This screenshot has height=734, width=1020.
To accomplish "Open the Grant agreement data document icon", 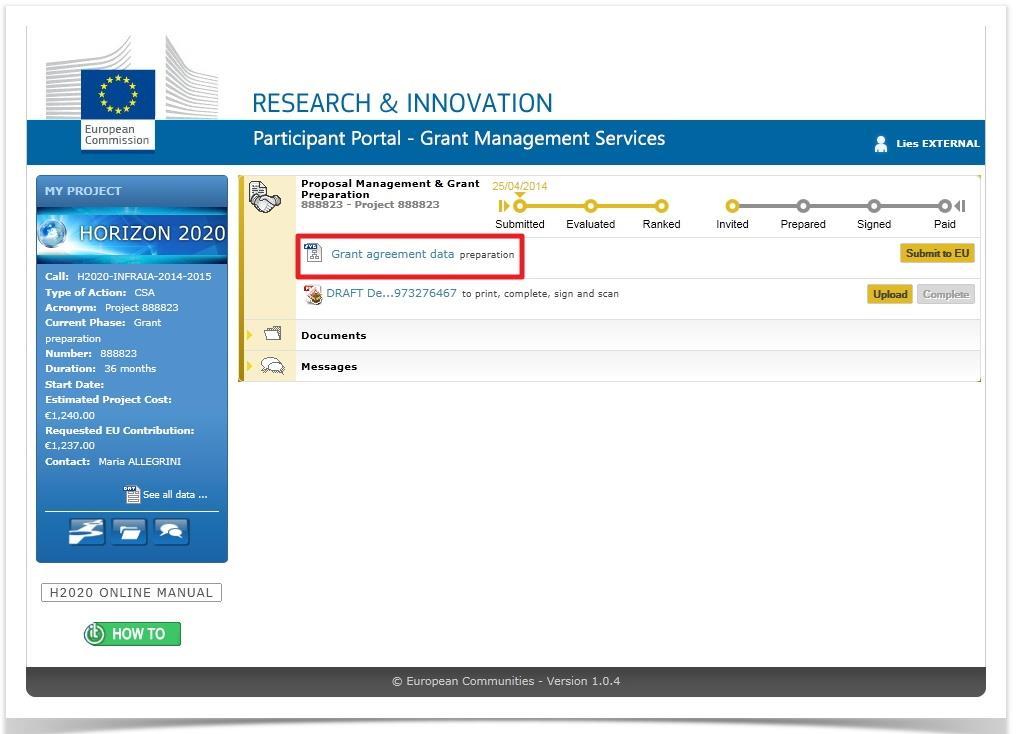I will 314,252.
